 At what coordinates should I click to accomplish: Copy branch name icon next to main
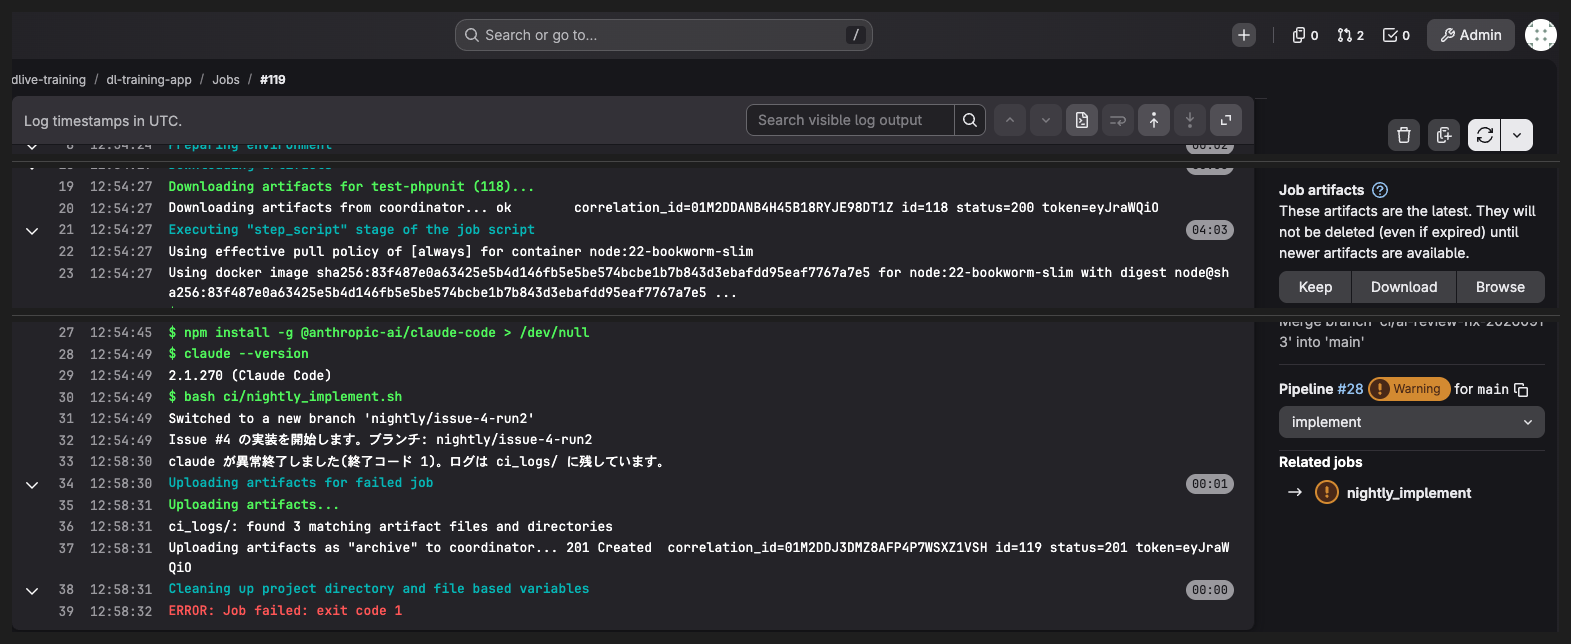click(1521, 390)
